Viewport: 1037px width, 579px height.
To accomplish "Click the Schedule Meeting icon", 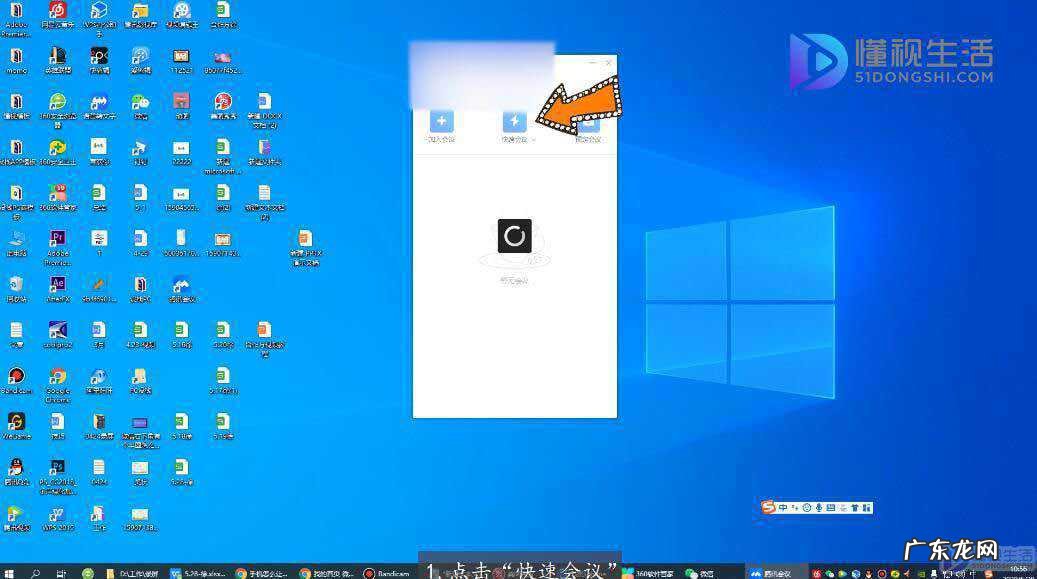I will point(588,124).
